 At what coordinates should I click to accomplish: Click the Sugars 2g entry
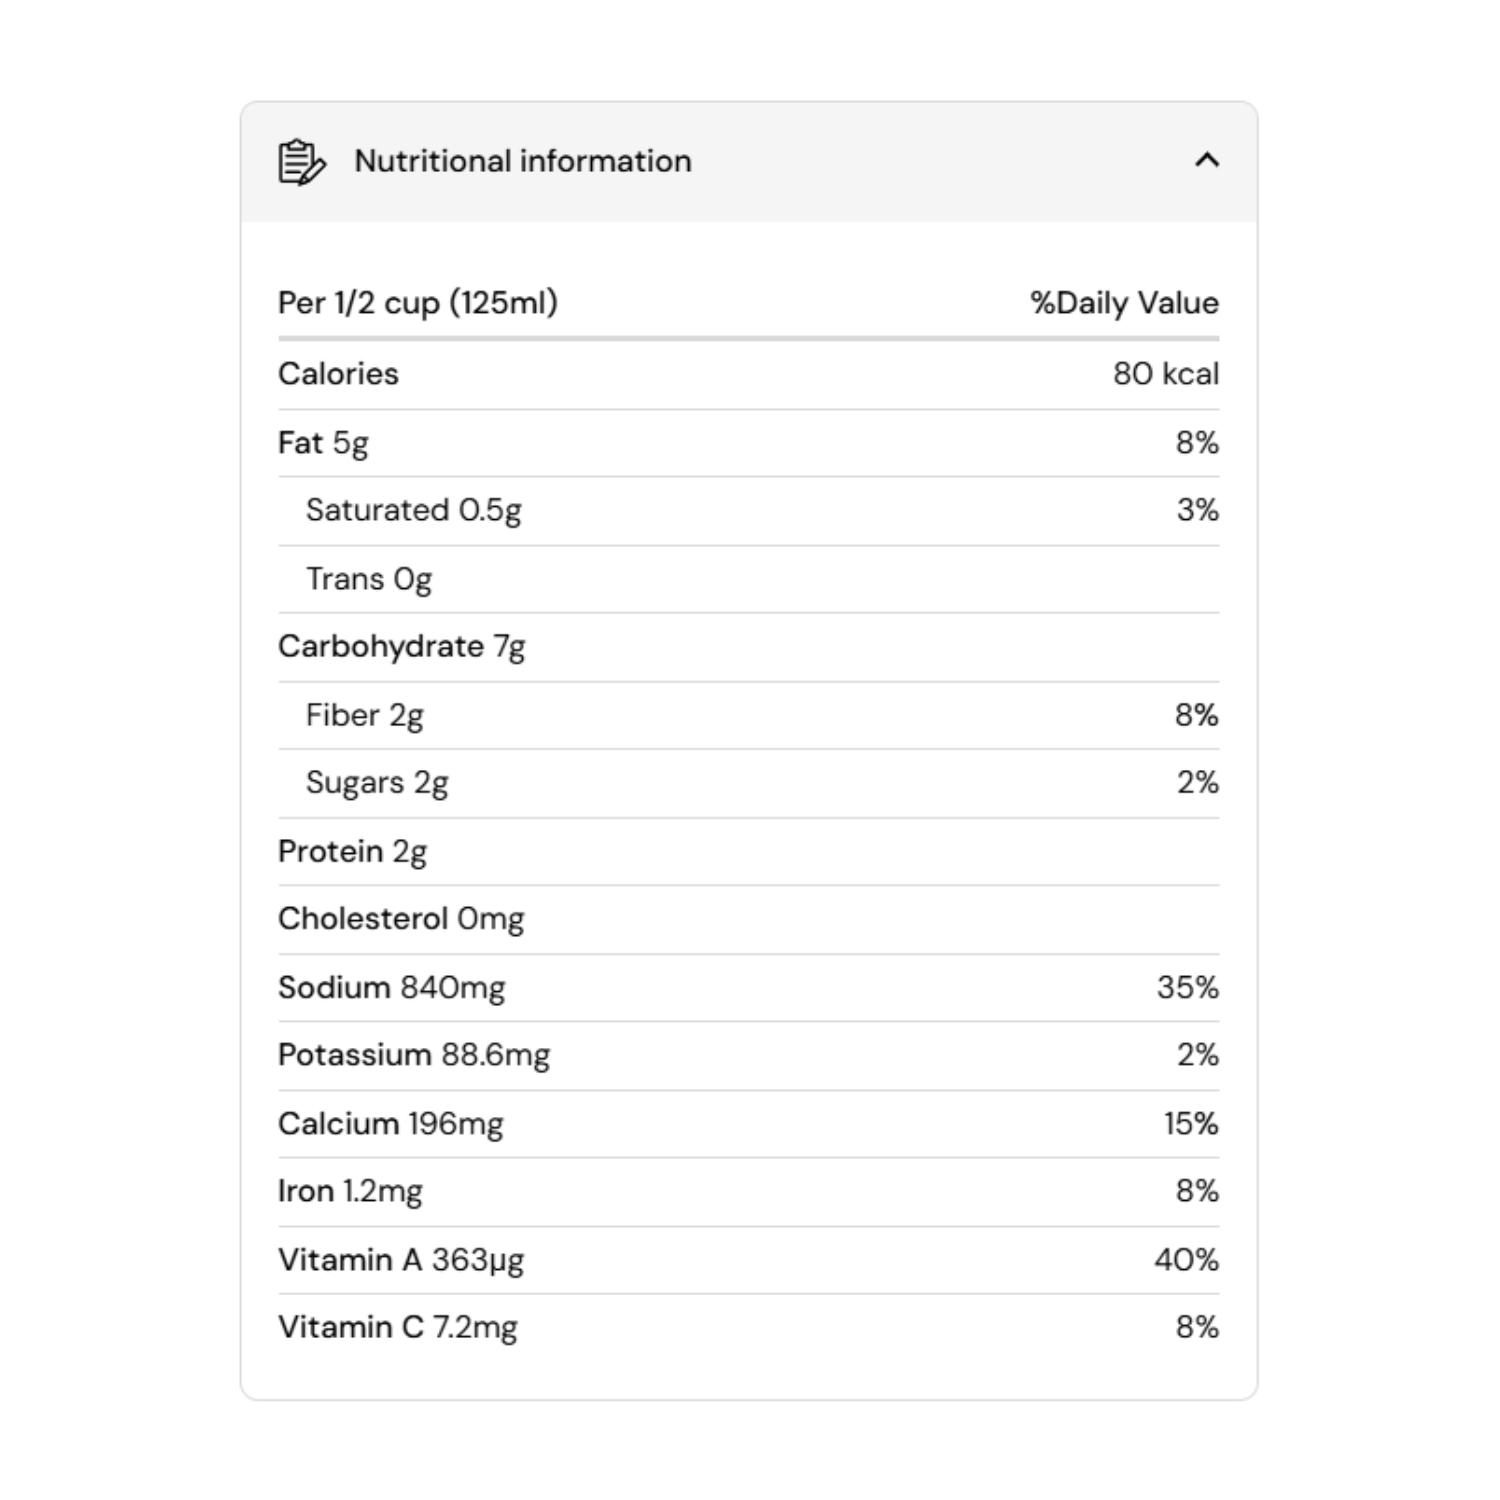(376, 783)
